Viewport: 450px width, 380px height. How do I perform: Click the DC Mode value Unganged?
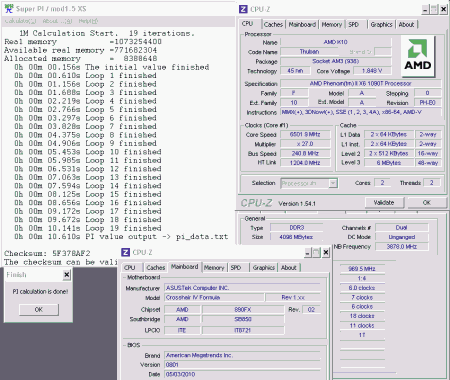tap(402, 237)
